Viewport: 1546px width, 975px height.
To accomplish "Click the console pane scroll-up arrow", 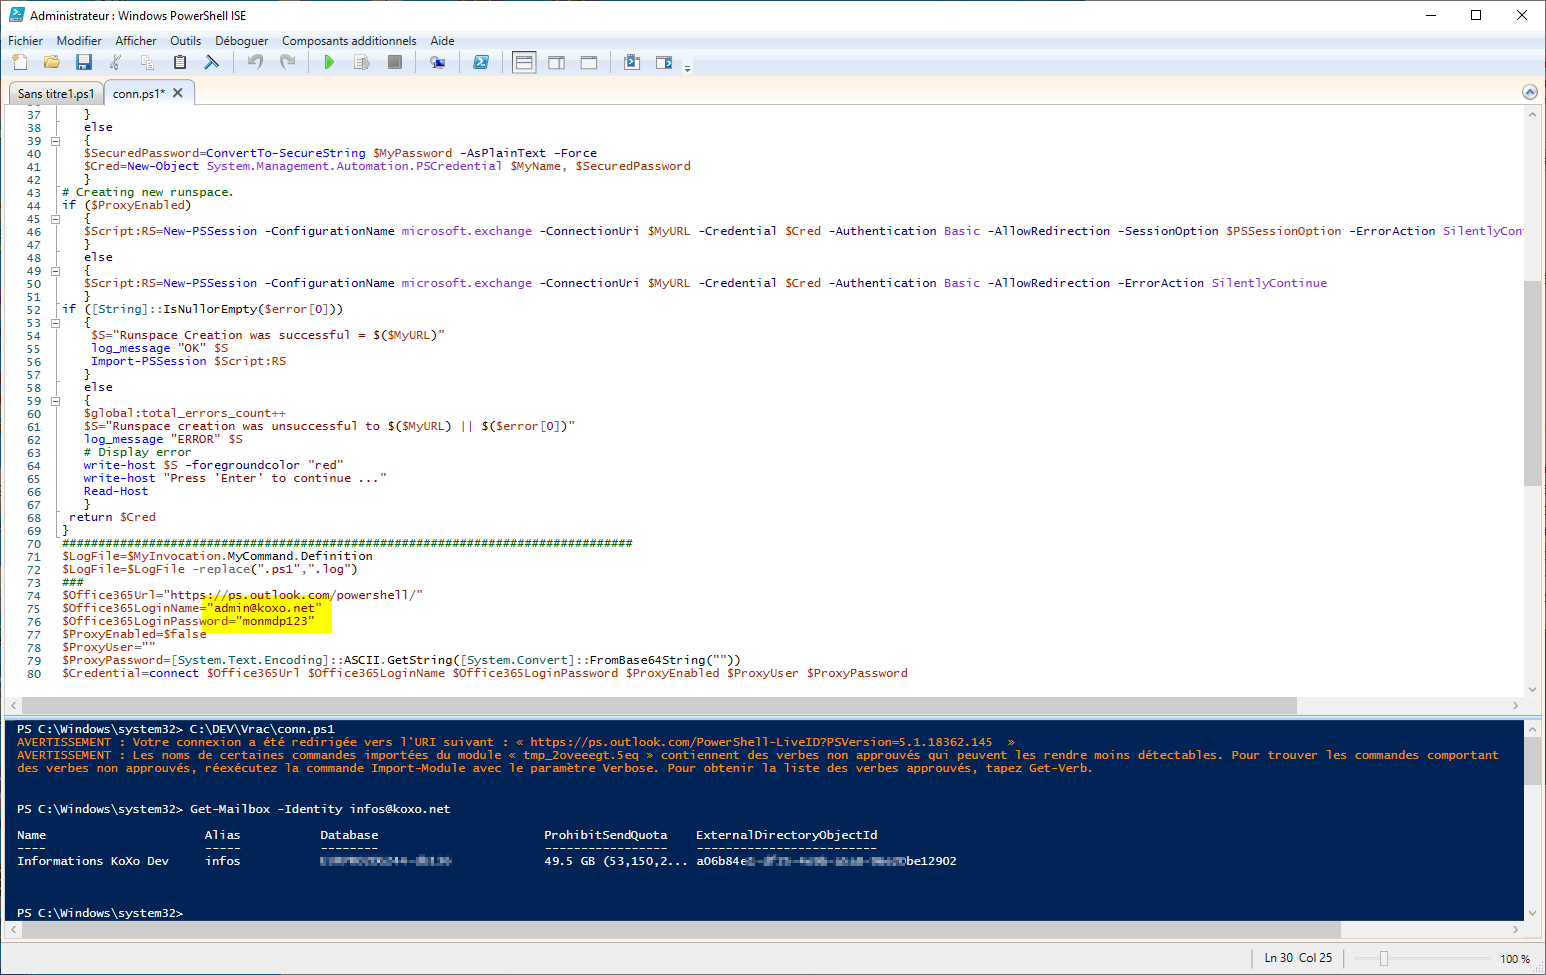I will pos(1532,729).
